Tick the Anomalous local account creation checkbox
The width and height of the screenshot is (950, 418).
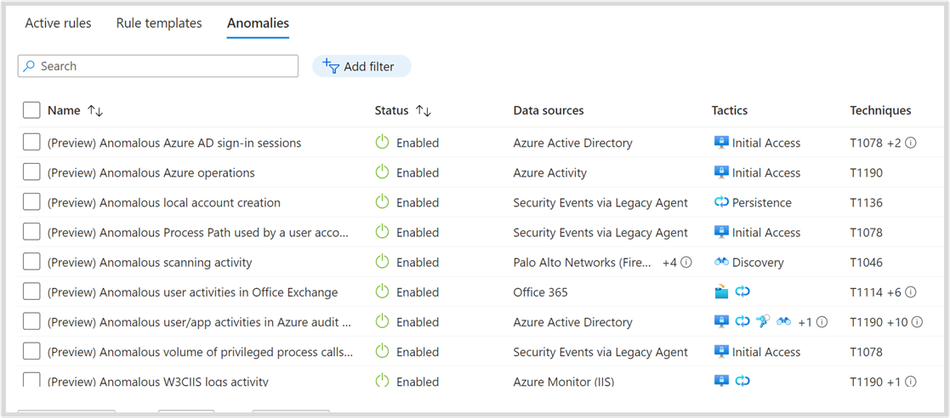32,202
